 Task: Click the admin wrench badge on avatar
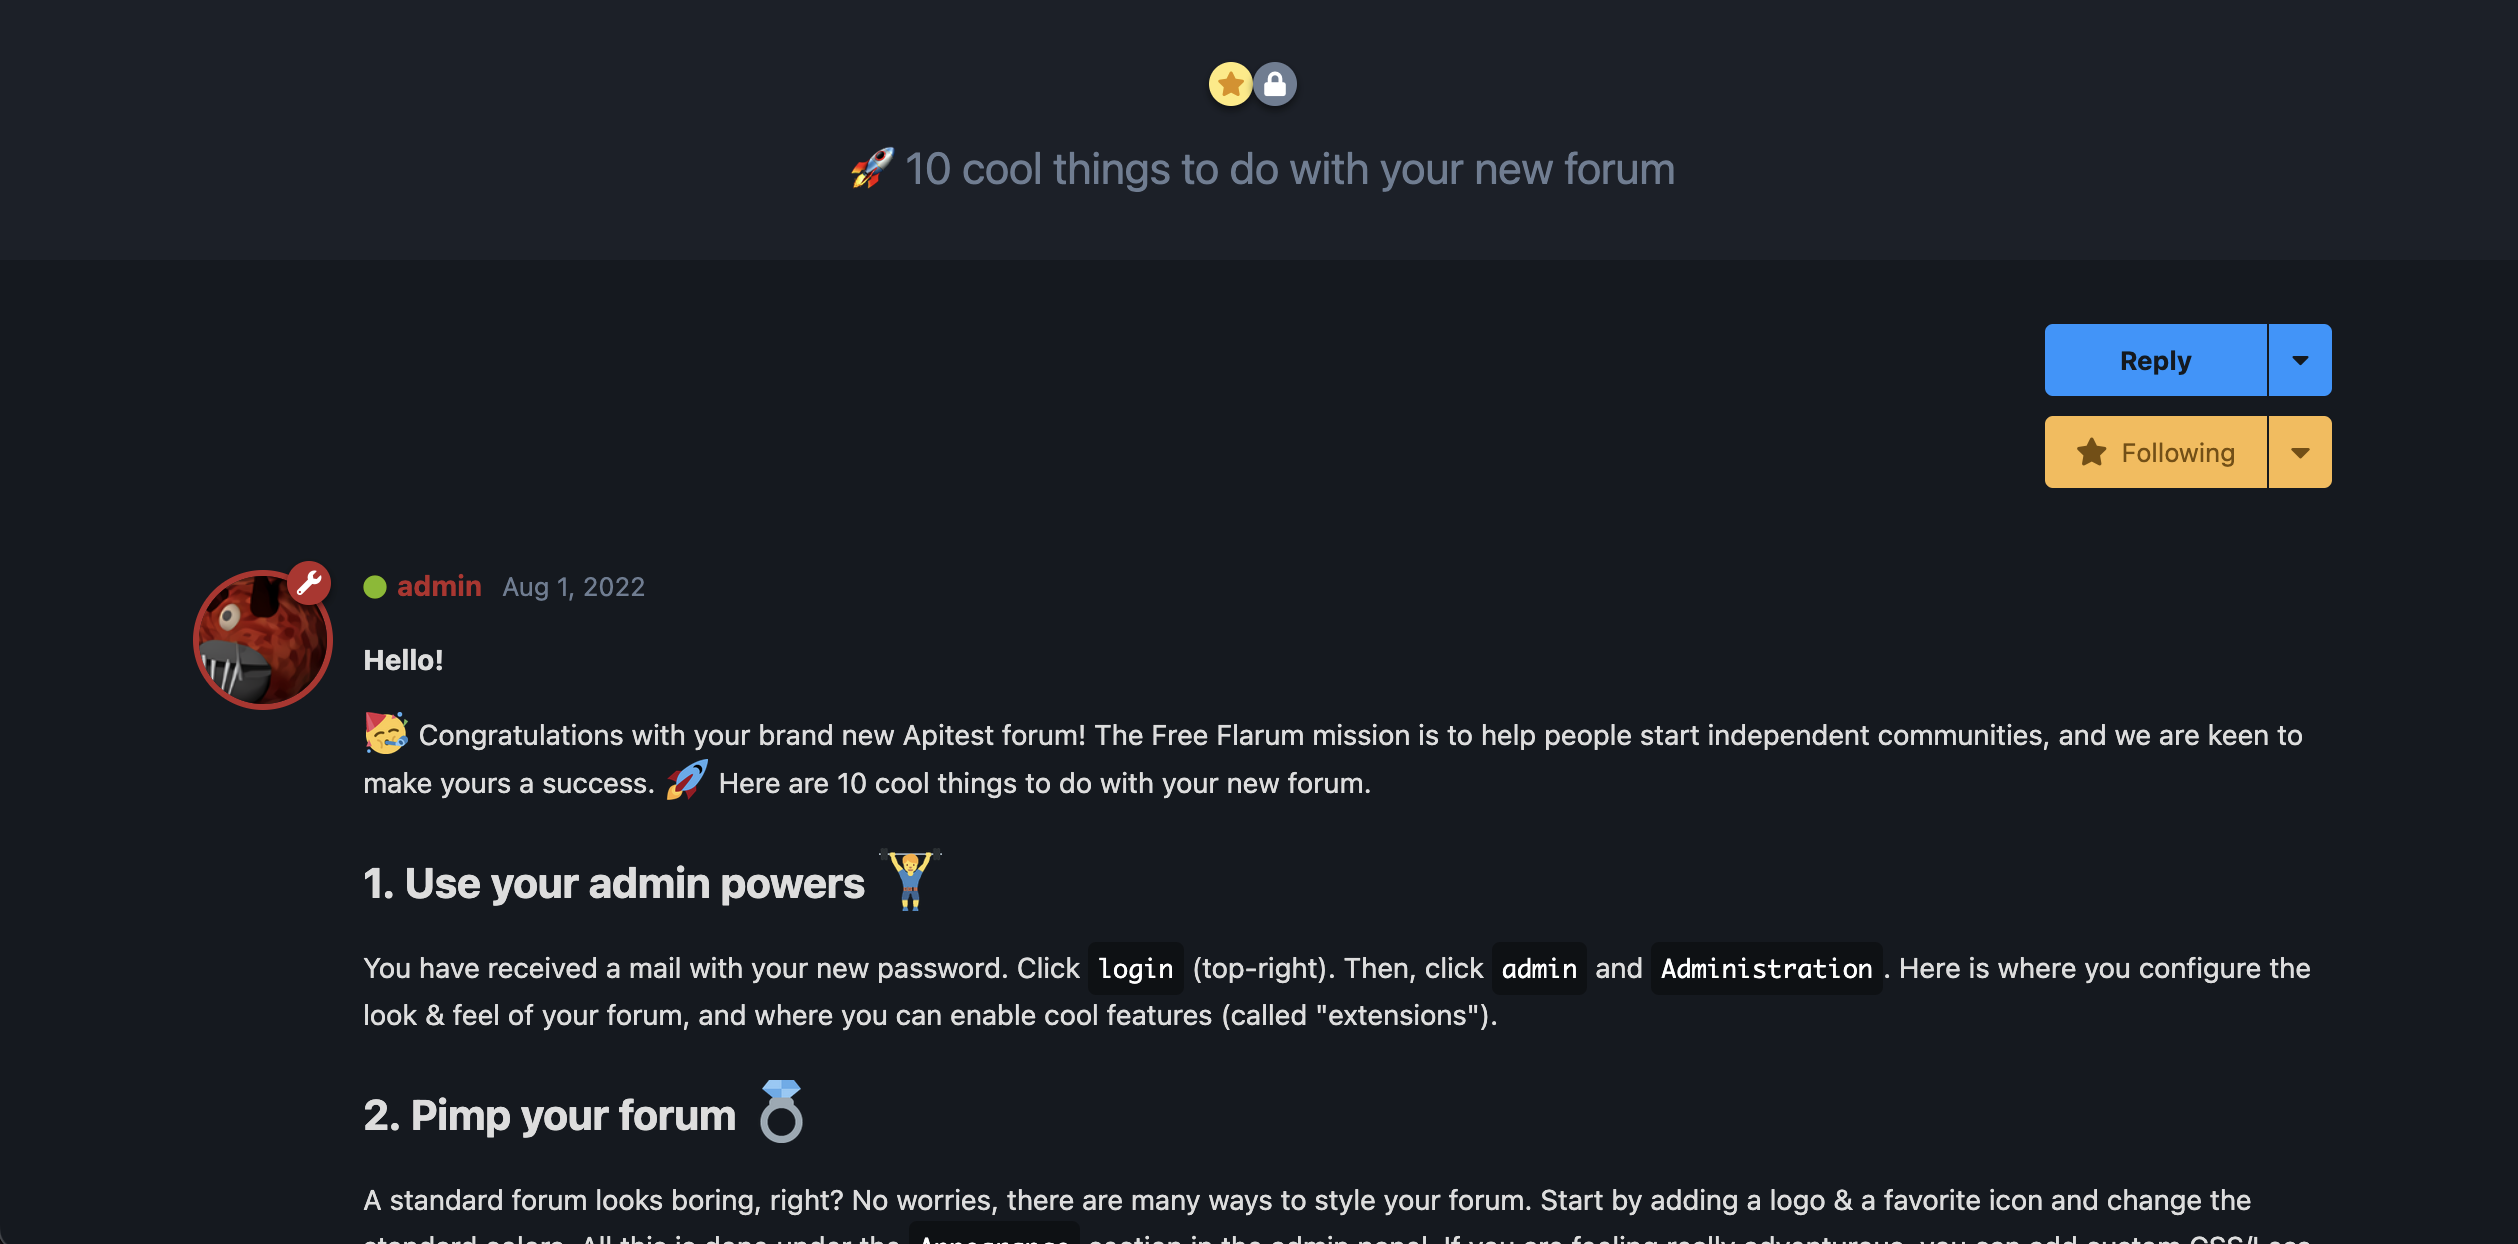[x=309, y=582]
